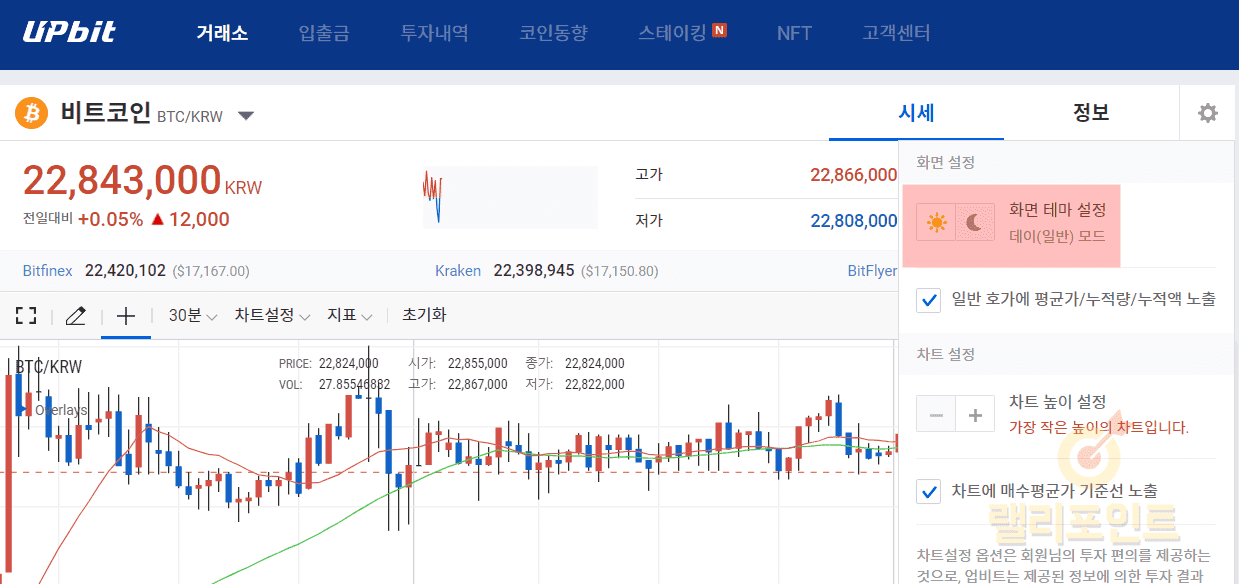Viewport: 1239px width, 584px height.
Task: Toggle fullscreen chart mode icon
Action: tap(26, 316)
